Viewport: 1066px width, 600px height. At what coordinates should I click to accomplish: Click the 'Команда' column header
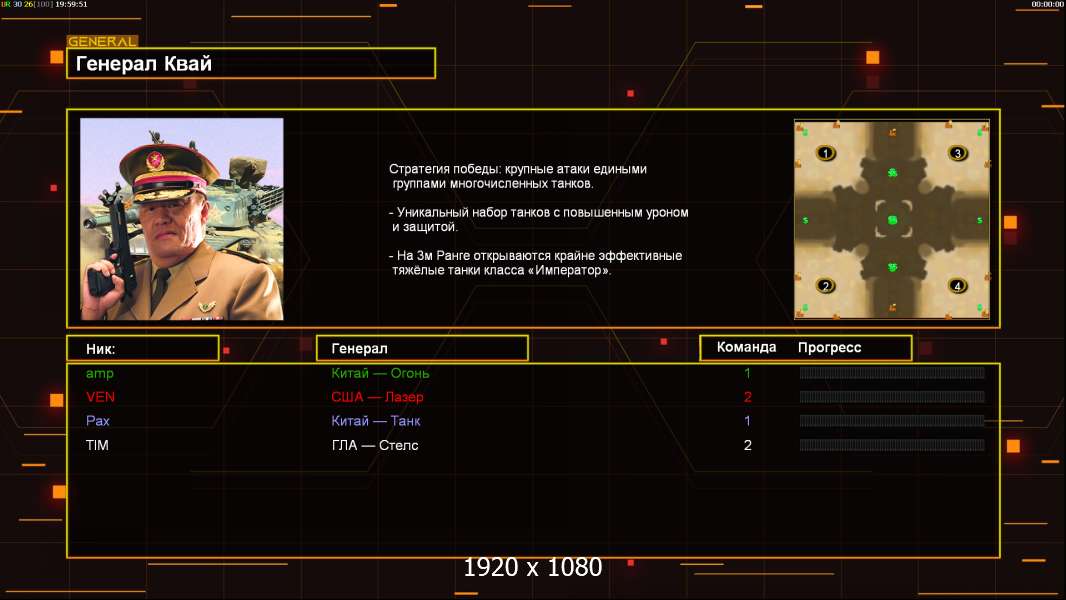click(746, 347)
